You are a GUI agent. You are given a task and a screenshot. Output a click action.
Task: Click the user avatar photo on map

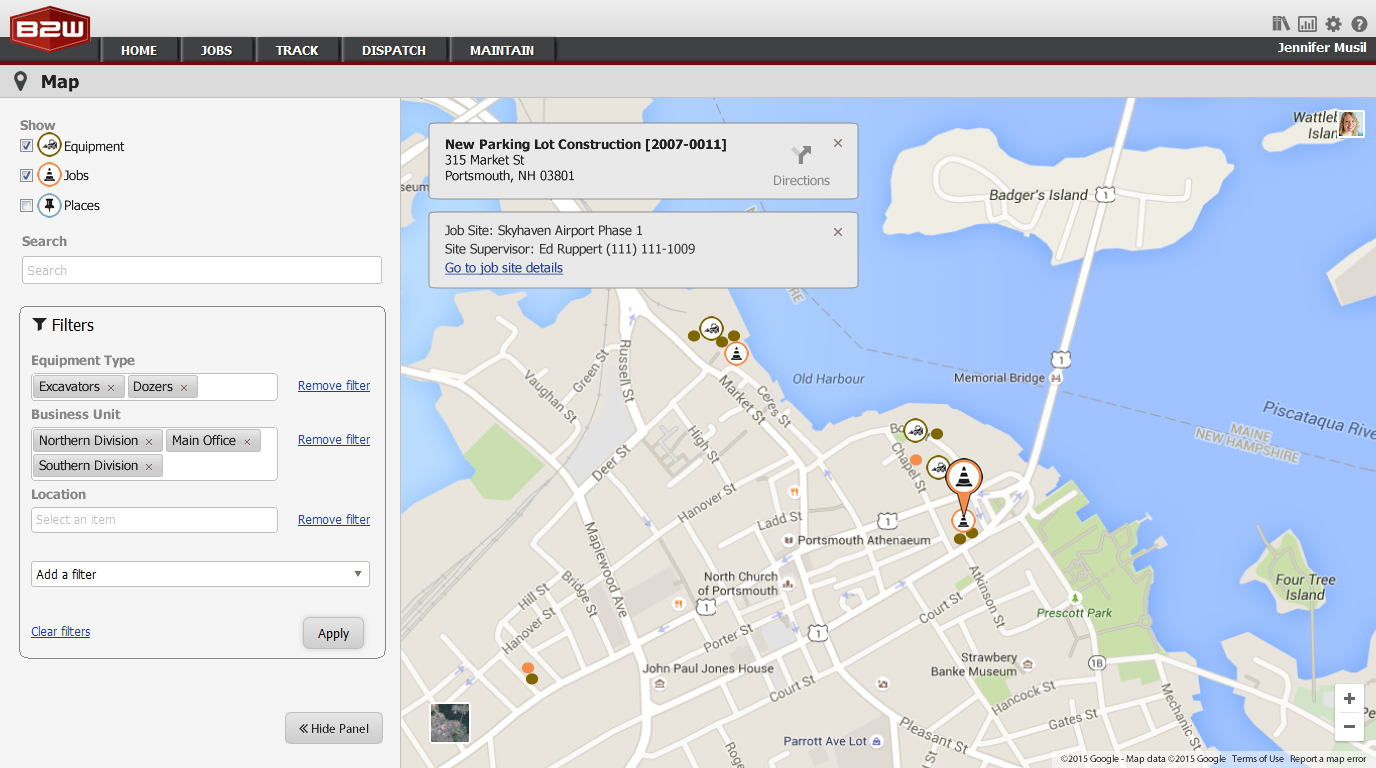[x=1351, y=124]
